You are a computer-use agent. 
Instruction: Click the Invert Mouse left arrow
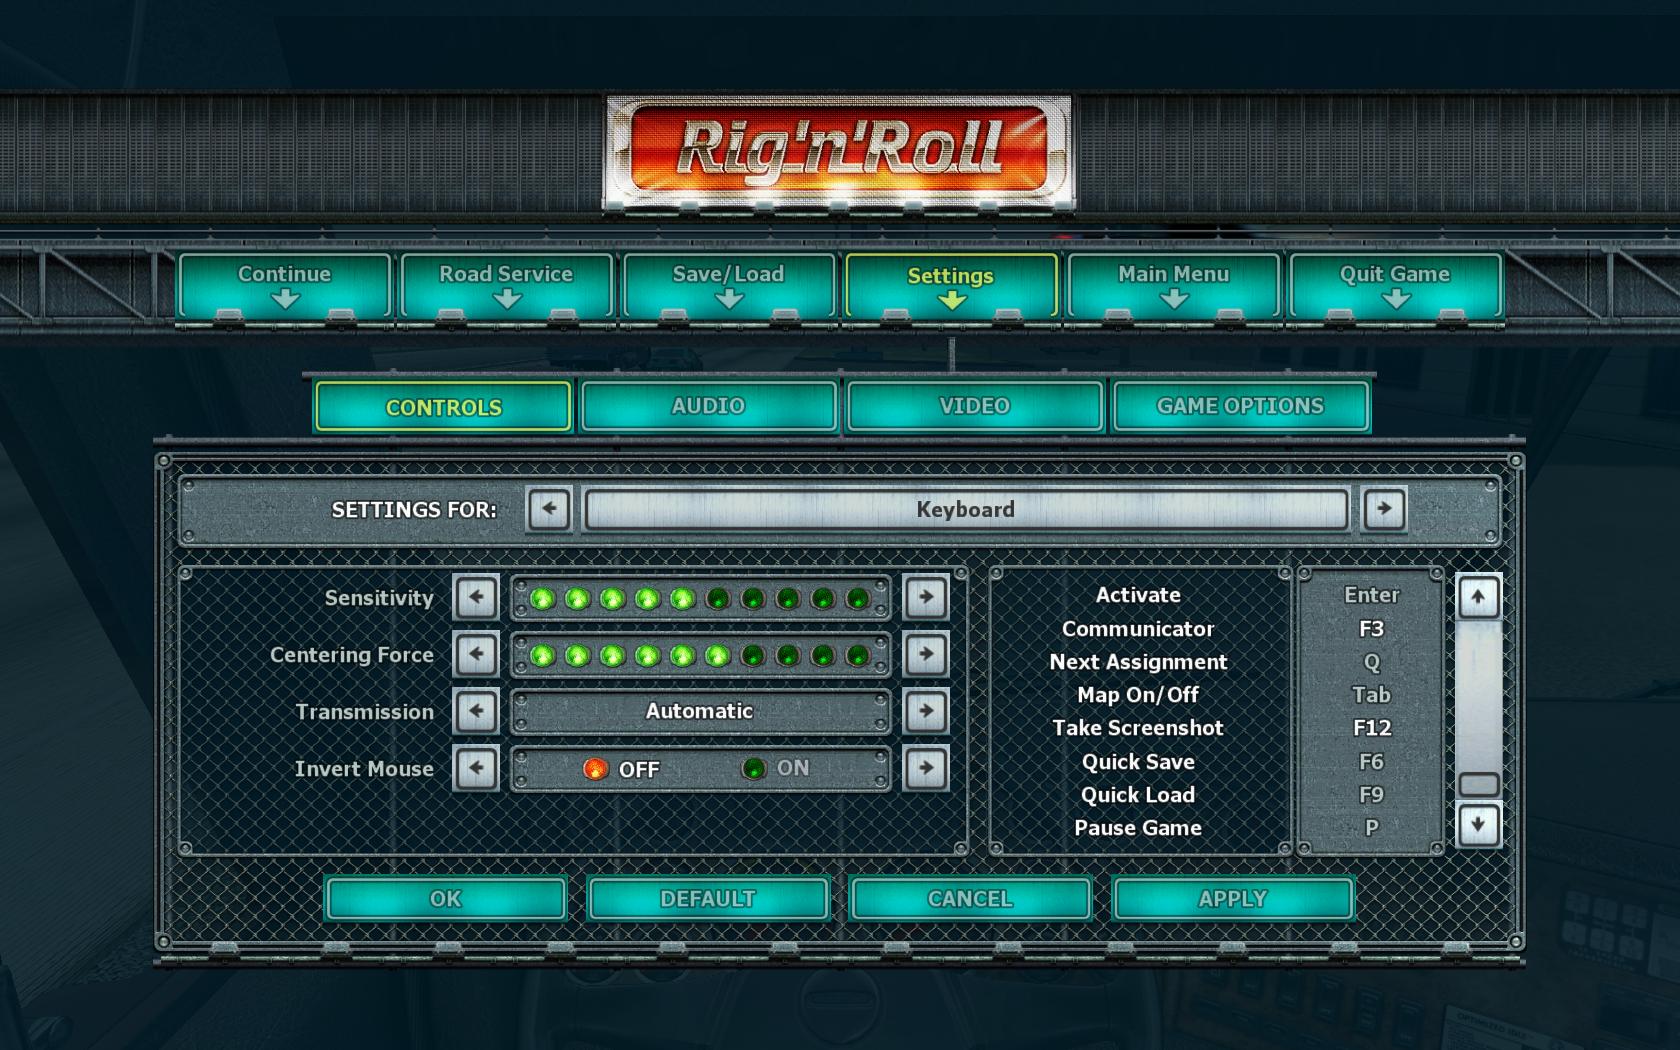476,769
